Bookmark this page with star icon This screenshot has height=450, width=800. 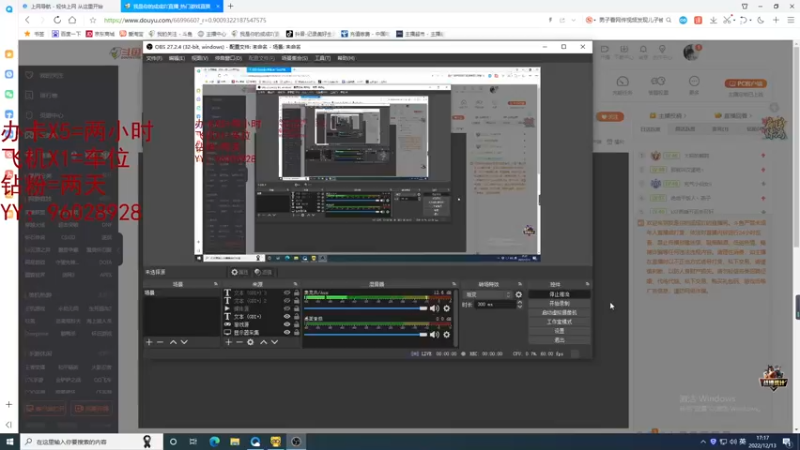click(x=92, y=20)
